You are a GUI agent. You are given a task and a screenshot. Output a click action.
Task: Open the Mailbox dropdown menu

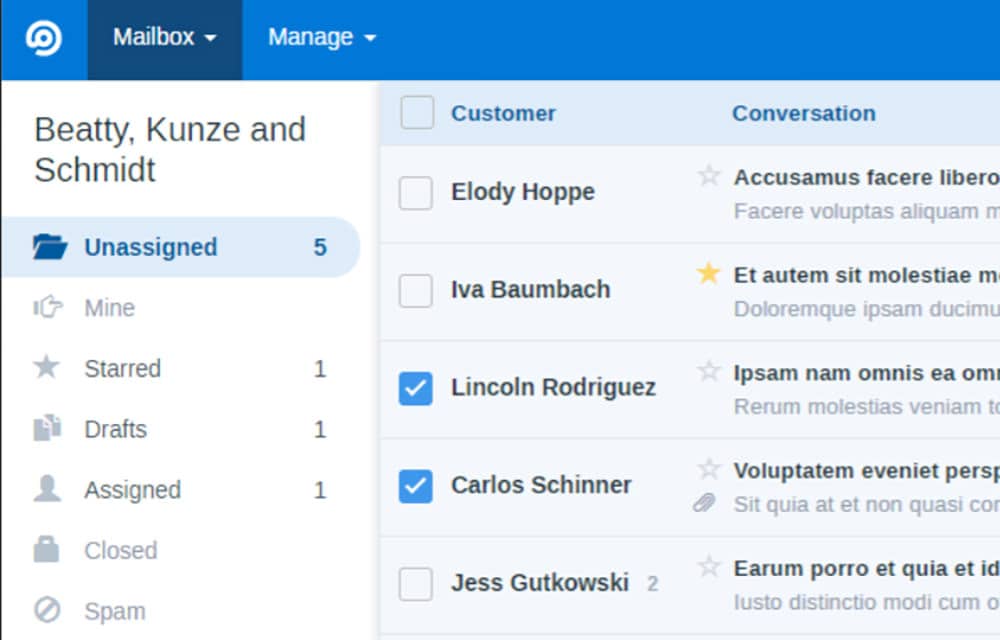point(164,38)
